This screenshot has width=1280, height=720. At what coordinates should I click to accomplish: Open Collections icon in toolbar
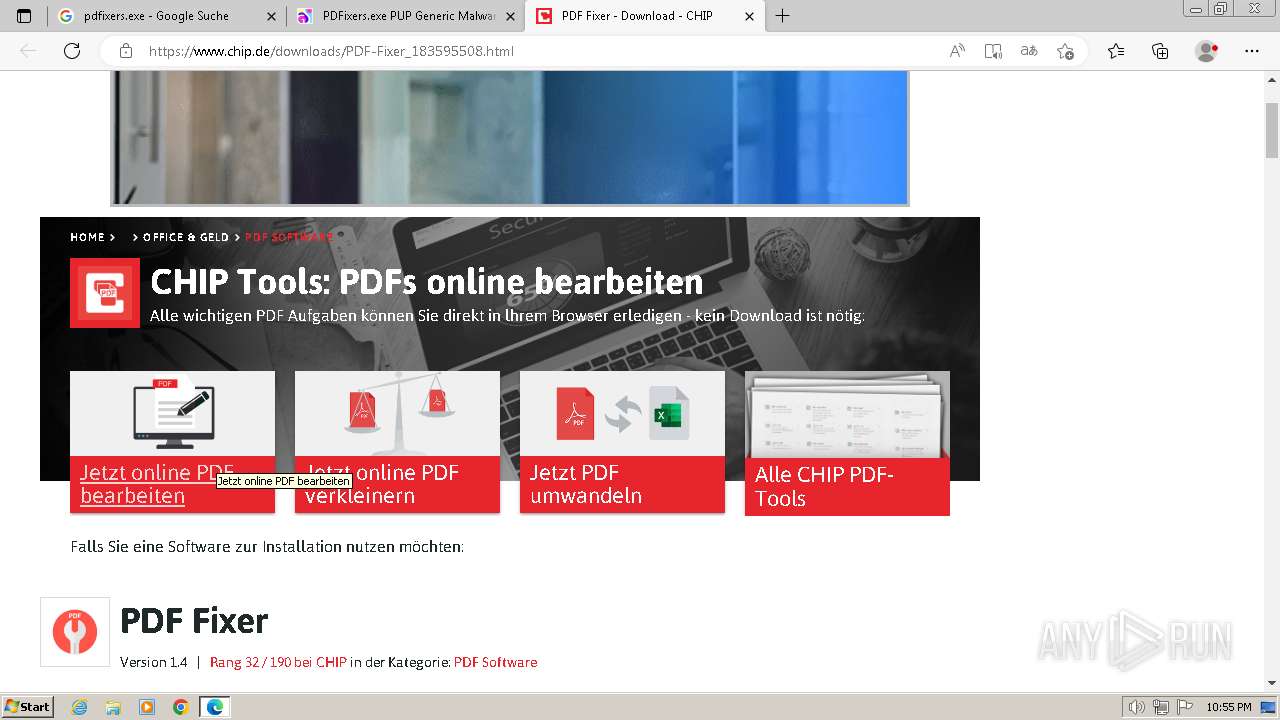click(1160, 51)
